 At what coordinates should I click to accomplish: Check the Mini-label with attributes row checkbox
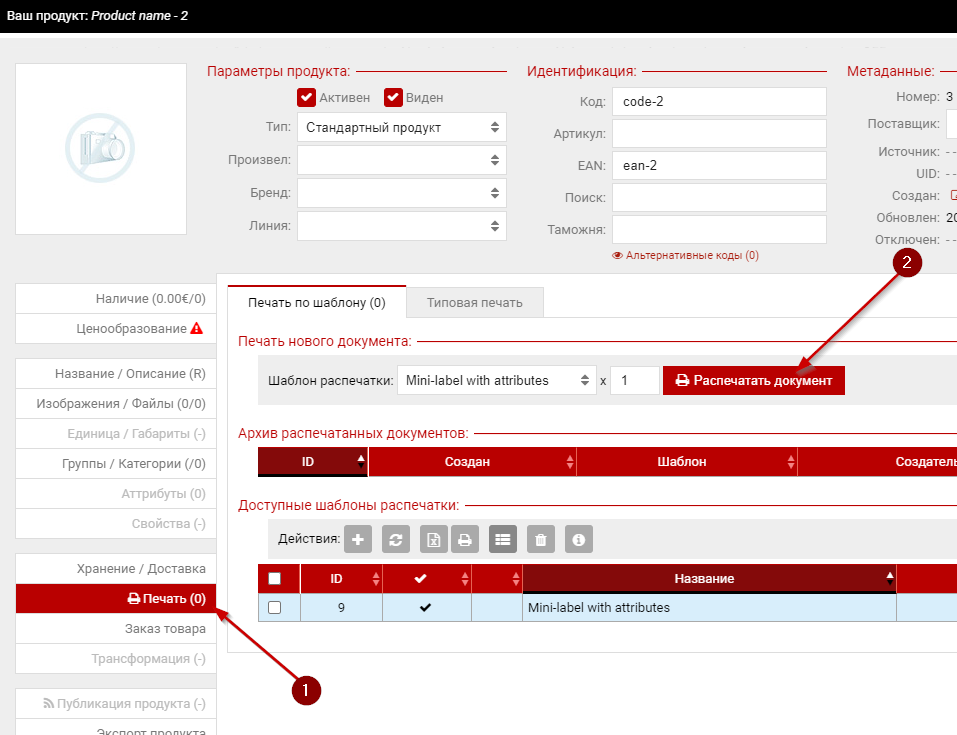[275, 607]
